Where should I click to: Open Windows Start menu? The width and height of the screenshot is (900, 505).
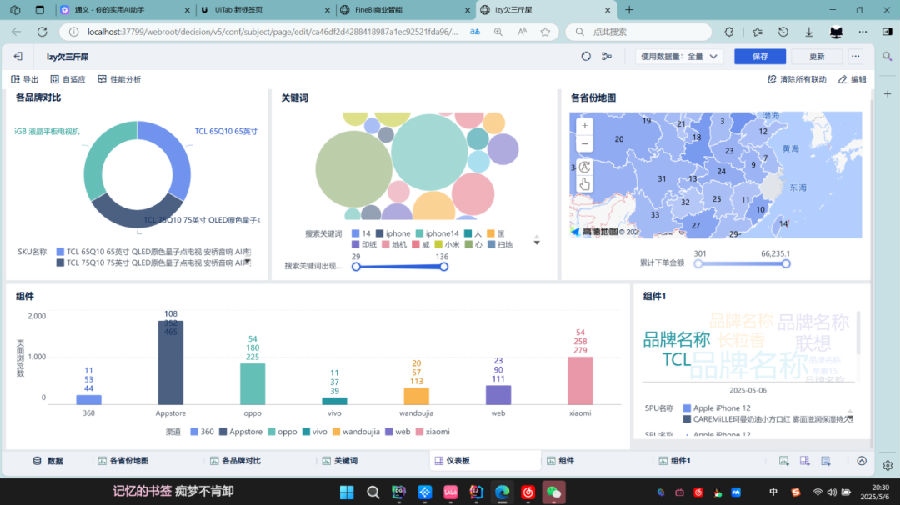(x=347, y=492)
